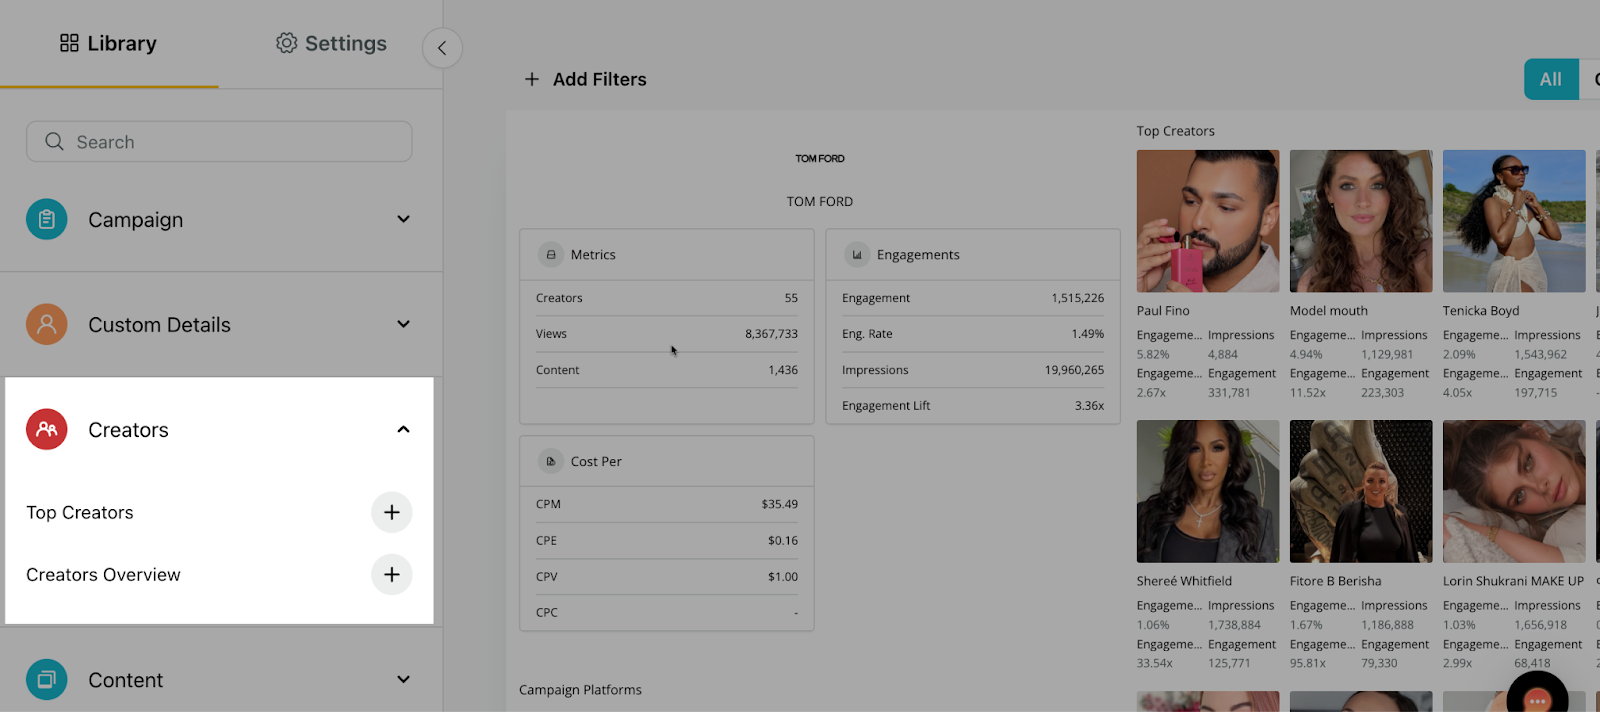The height and width of the screenshot is (712, 1600).
Task: Click the Eng. Rate value 1.49%
Action: (x=1087, y=334)
